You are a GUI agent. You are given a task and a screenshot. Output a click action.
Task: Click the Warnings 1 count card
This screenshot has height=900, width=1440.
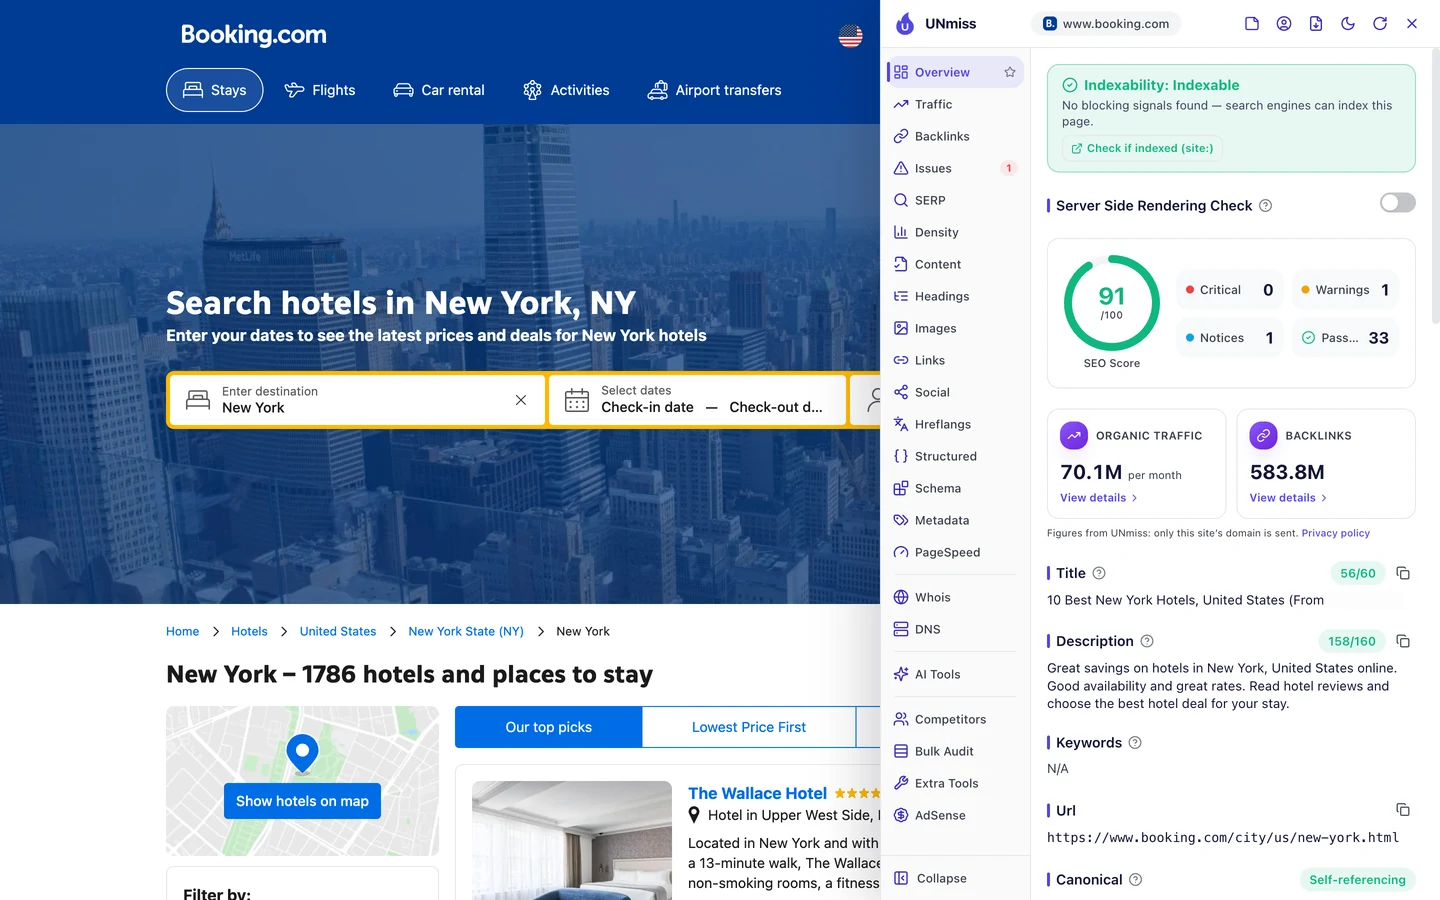pyautogui.click(x=1345, y=290)
